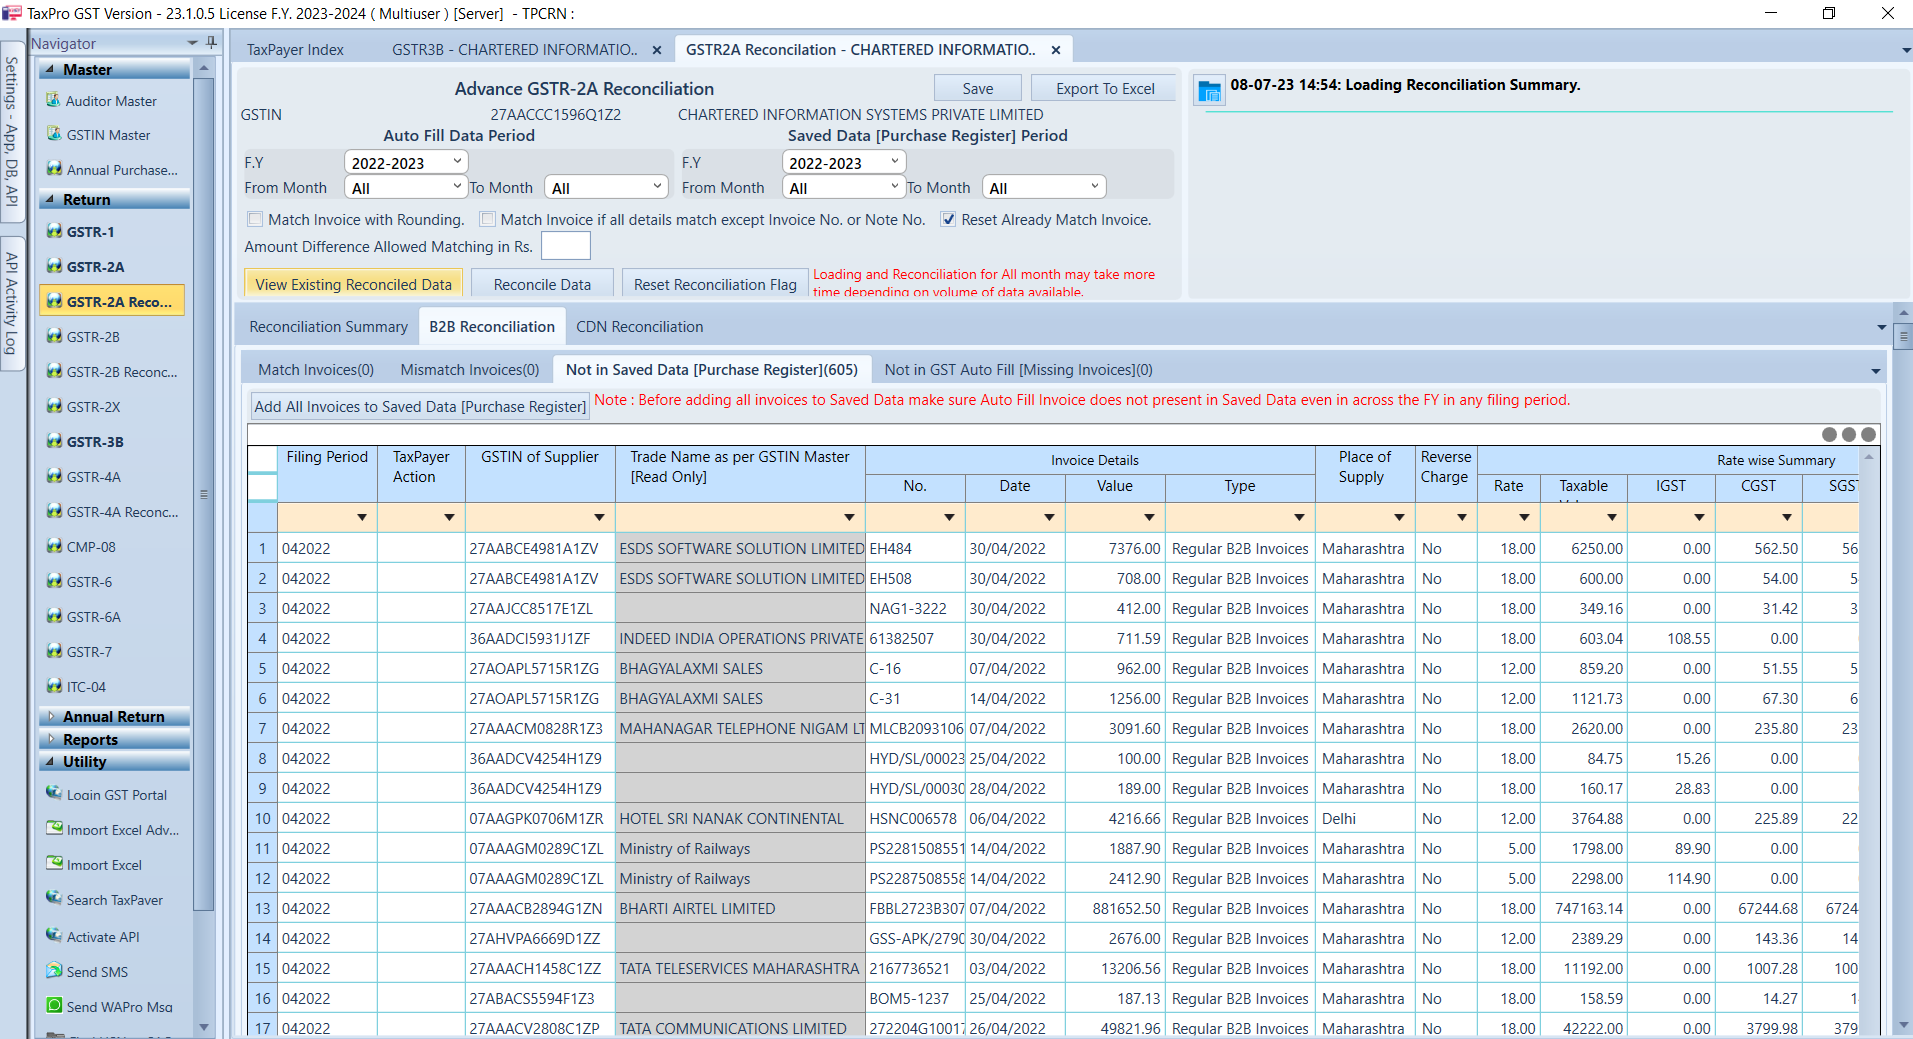Click navigator vertical scrollbar

[x=204, y=495]
